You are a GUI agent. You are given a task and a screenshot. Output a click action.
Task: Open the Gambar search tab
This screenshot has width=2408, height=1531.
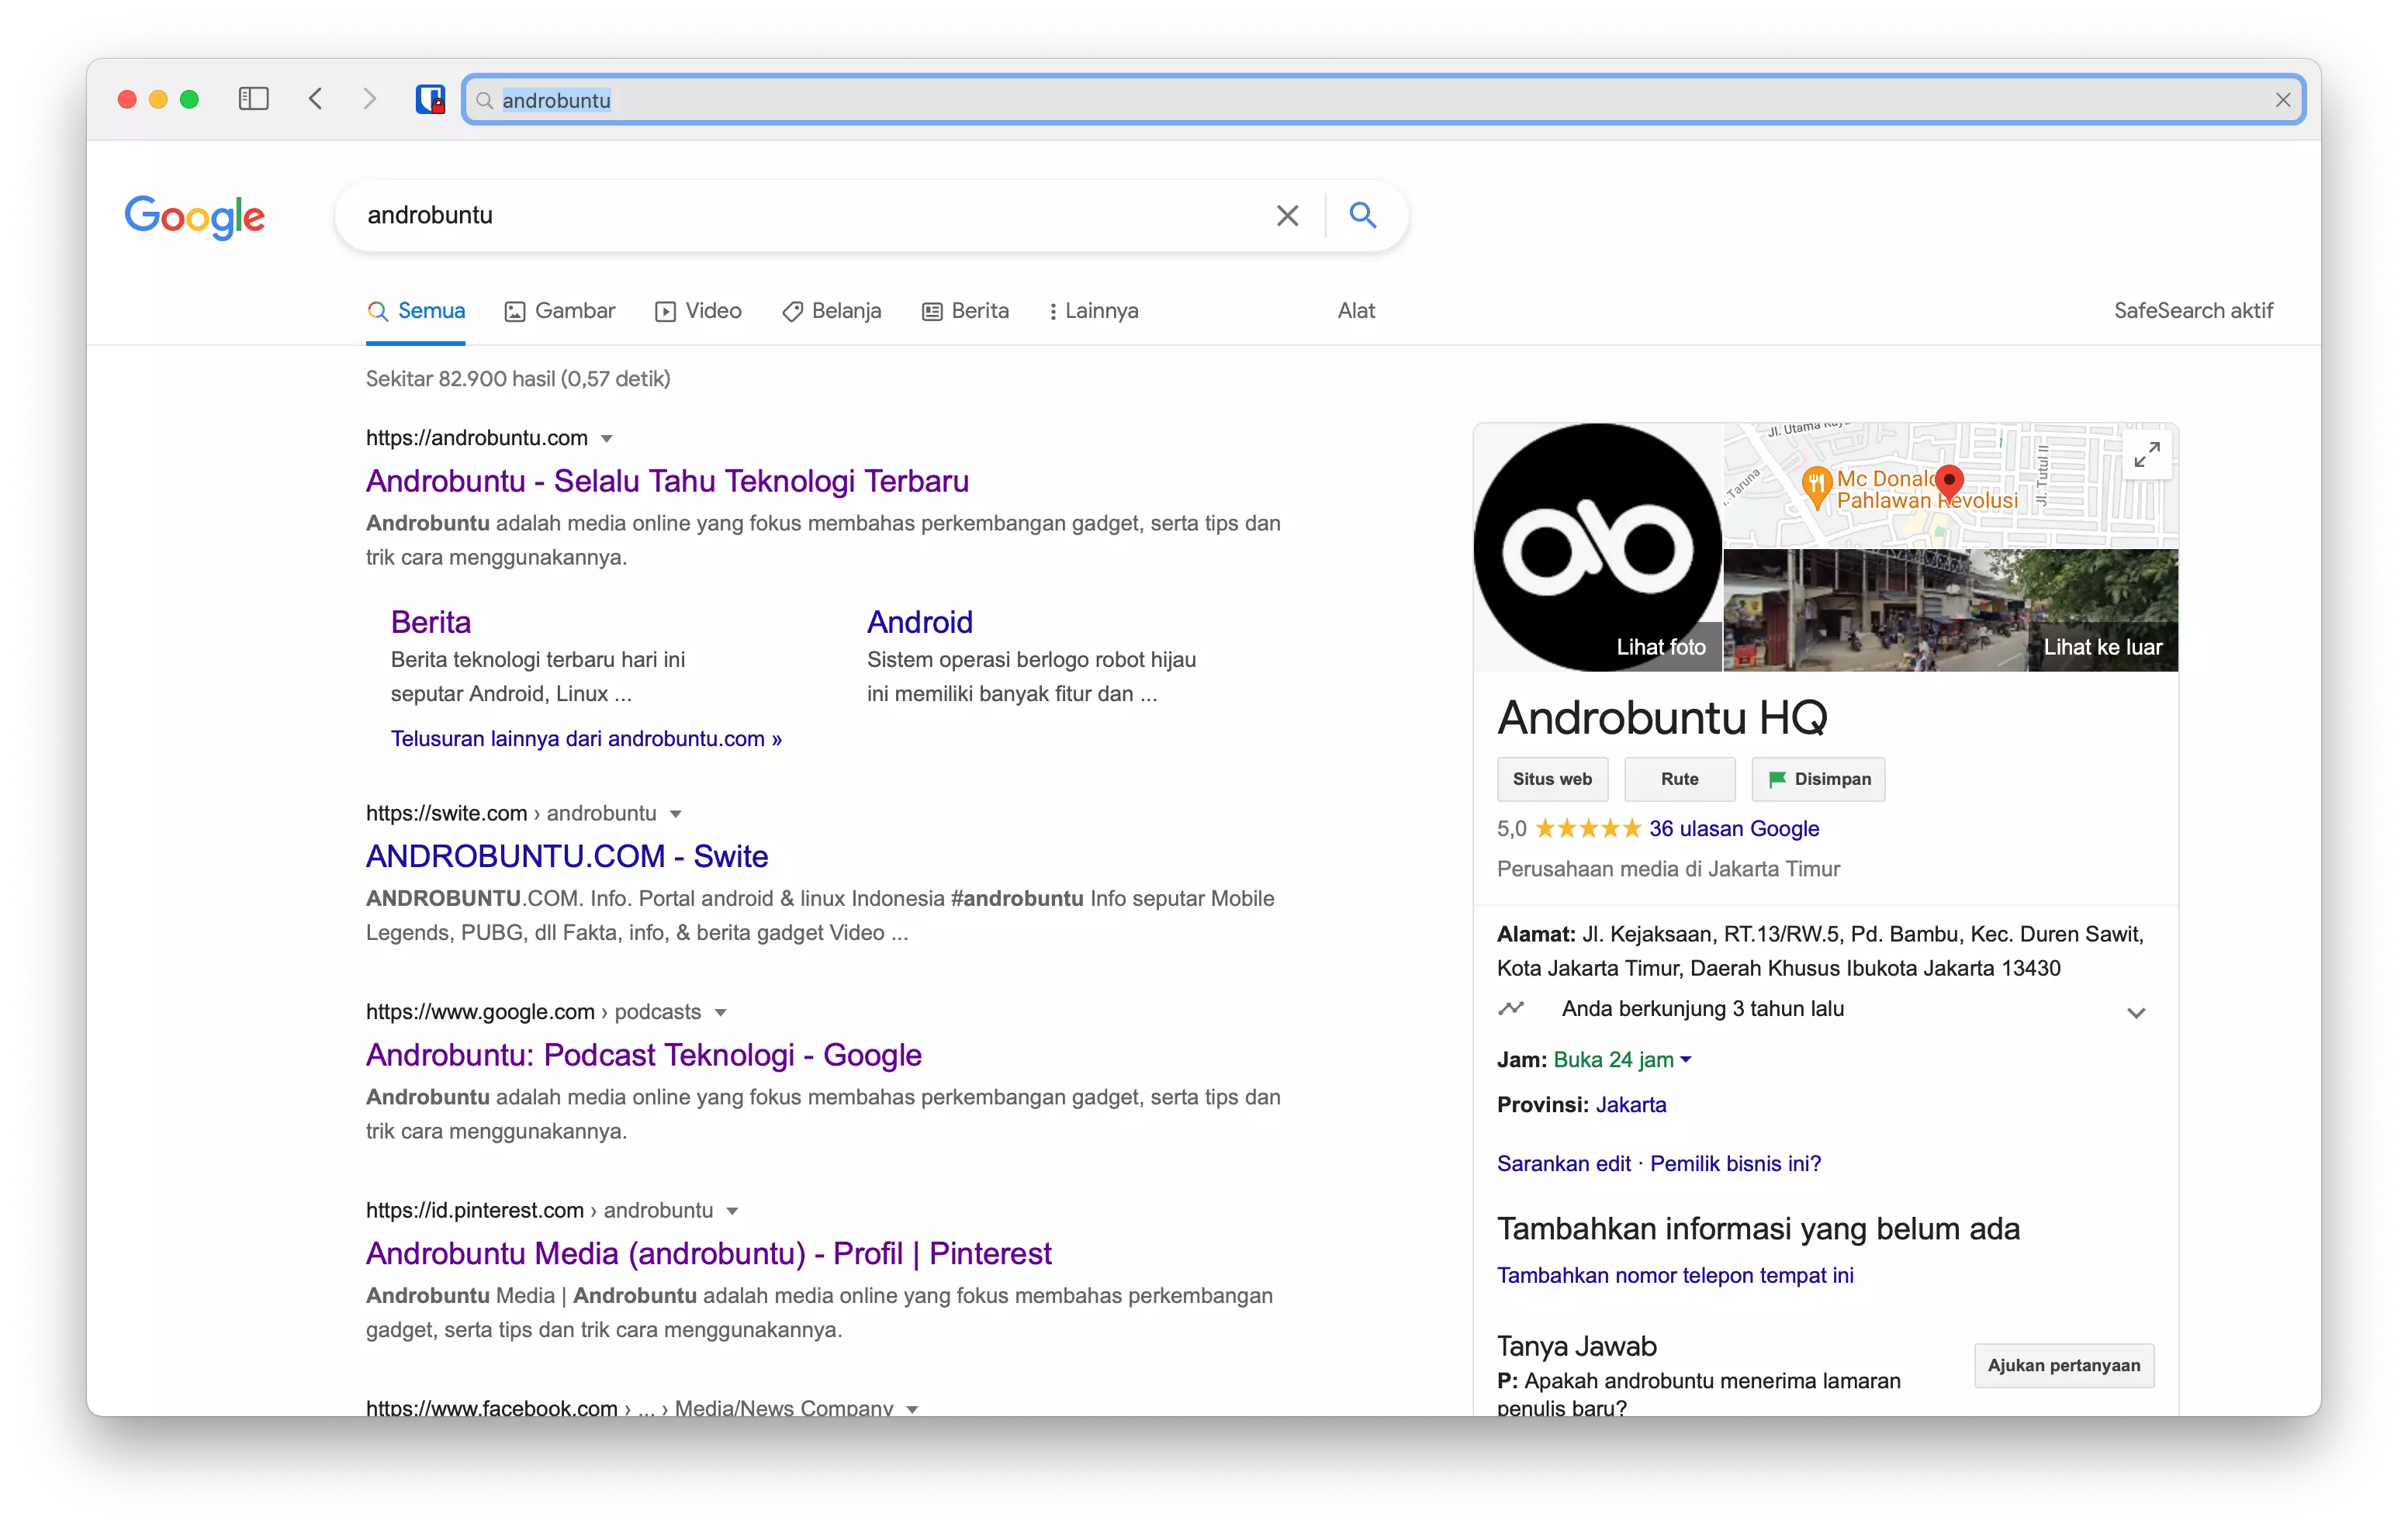(x=560, y=311)
